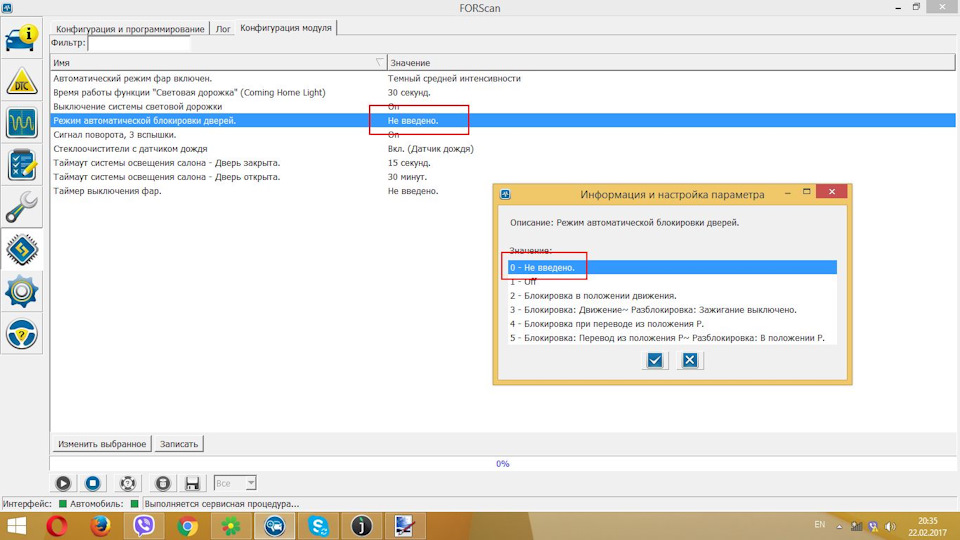
Task: Click the Изменить выбранное button
Action: (x=102, y=444)
